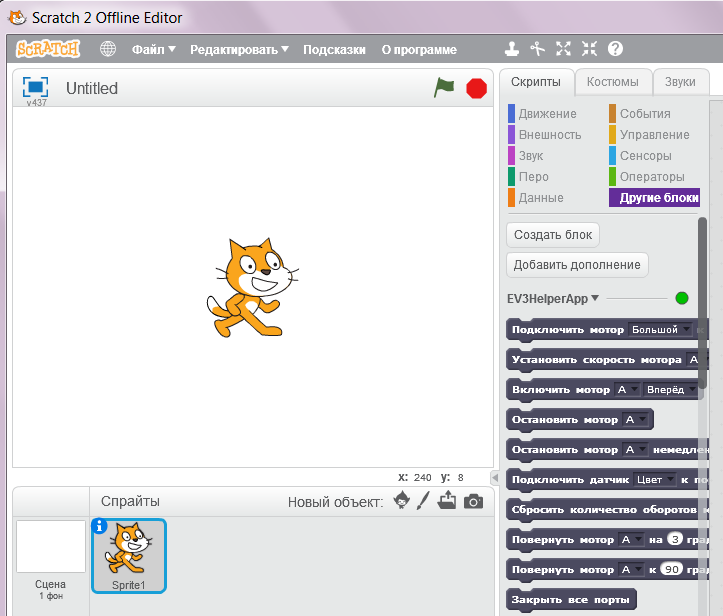Screen dimensions: 723x616
Task: Open the О программе menu item
Action: coord(419,49)
